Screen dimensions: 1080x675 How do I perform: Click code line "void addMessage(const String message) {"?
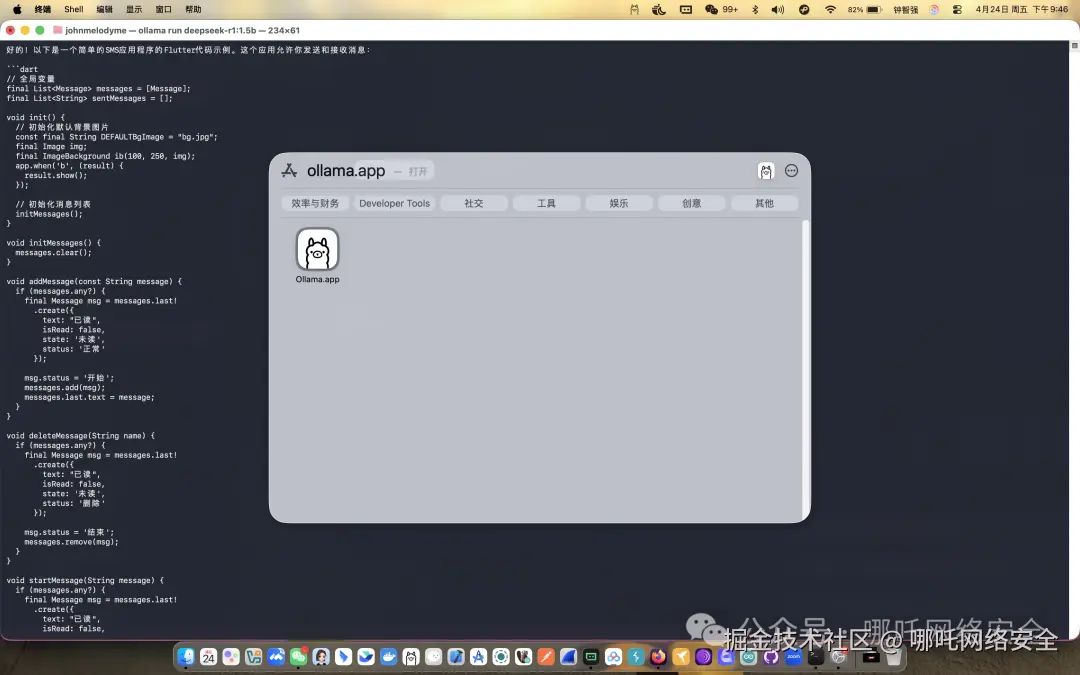click(94, 282)
